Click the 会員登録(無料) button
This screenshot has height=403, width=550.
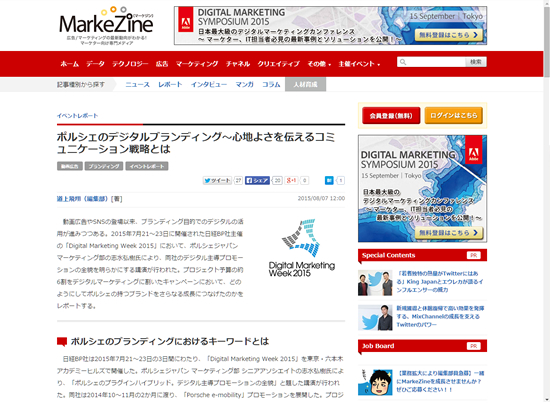391,115
